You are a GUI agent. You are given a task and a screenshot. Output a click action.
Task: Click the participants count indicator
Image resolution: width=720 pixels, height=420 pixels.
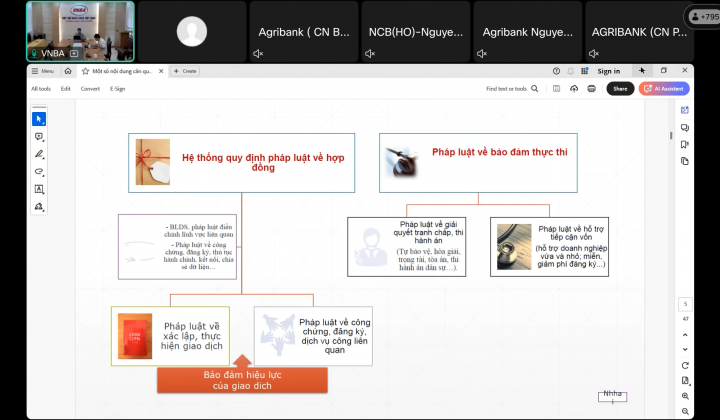tap(701, 16)
